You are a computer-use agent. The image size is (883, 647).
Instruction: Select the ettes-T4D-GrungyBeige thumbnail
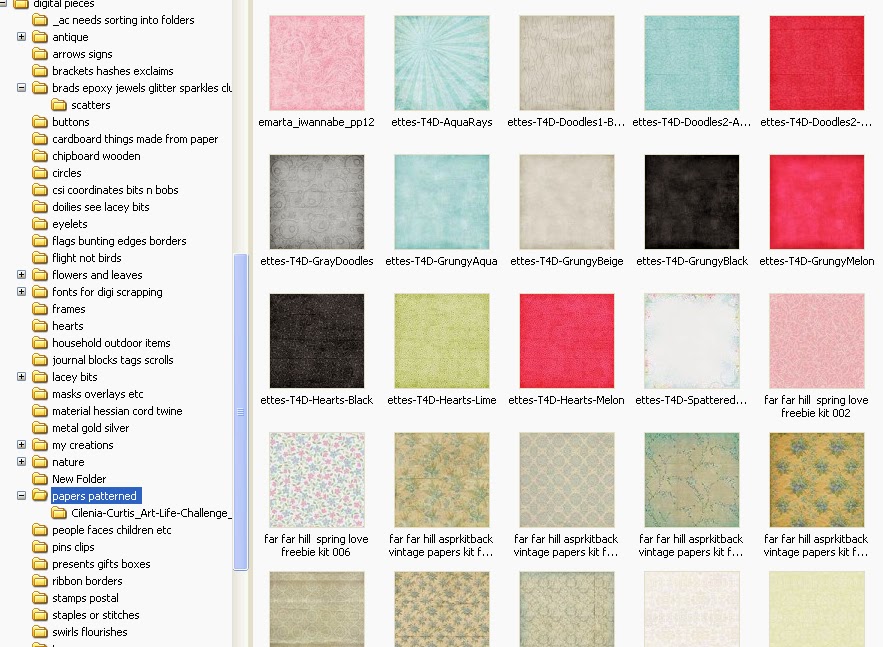click(x=567, y=202)
